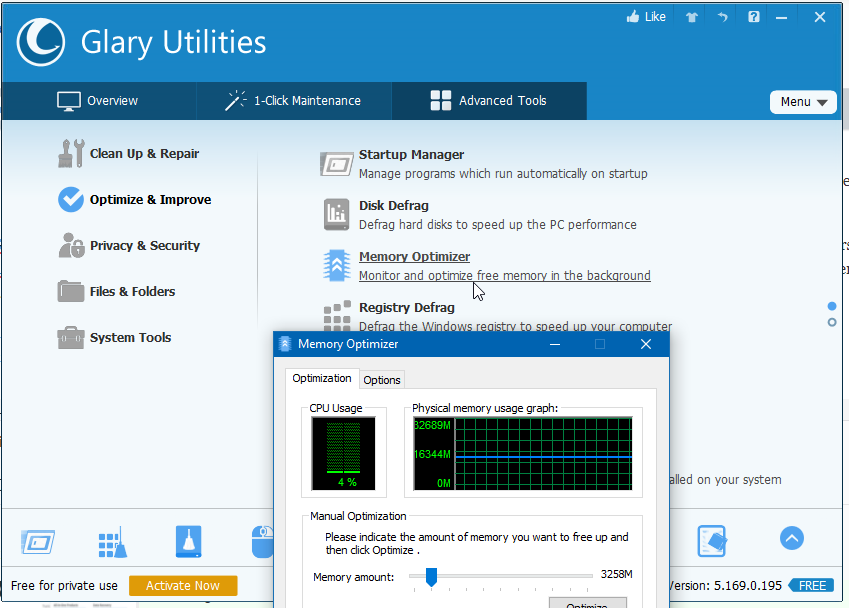This screenshot has width=849, height=608.
Task: Click the CPU Usage 4% meter
Action: 343,454
